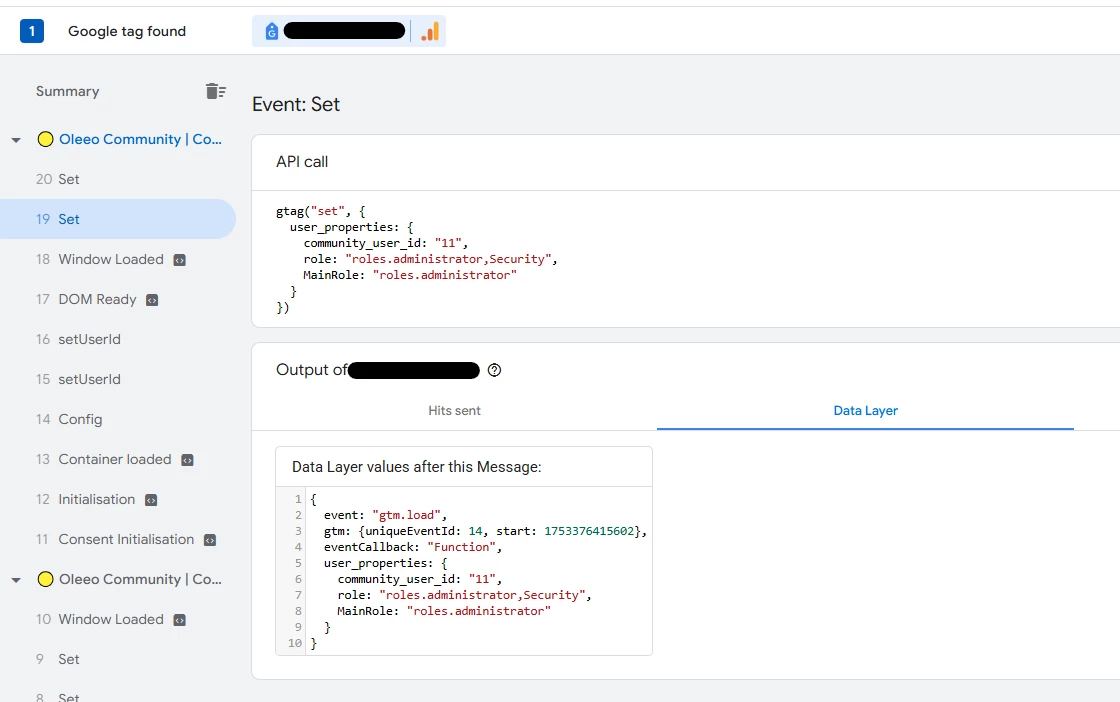Click the Event: Set heading
The height and width of the screenshot is (702, 1120).
tap(296, 104)
